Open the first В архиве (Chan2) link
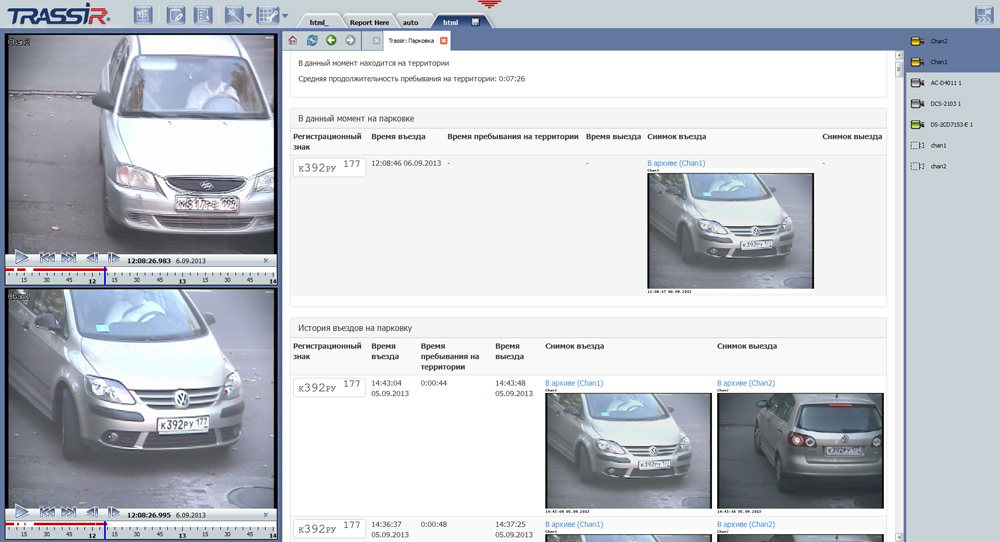This screenshot has height=542, width=1000. (745, 383)
